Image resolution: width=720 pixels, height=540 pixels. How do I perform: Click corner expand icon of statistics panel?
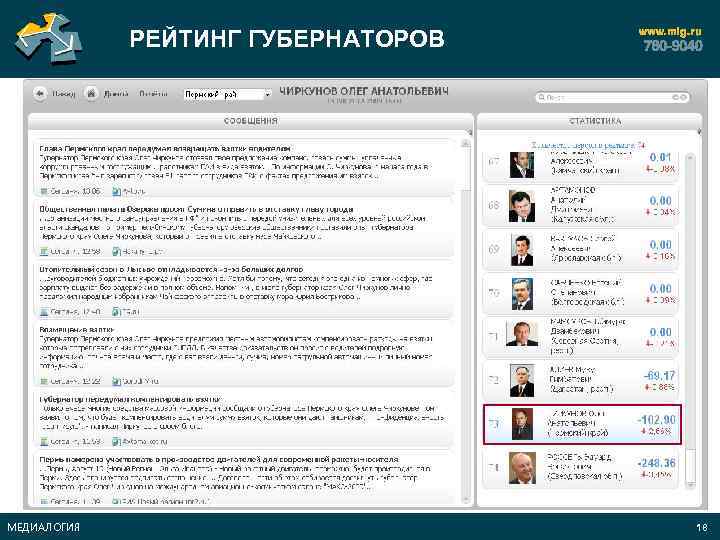(x=699, y=132)
